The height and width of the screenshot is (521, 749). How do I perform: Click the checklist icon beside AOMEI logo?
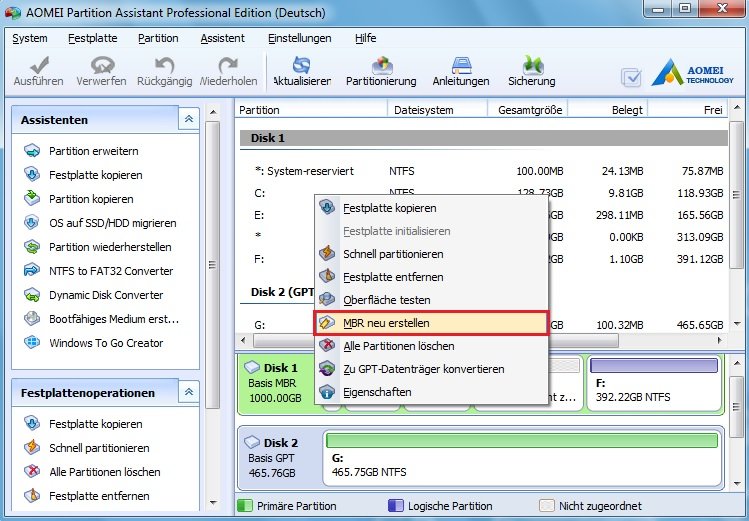tap(631, 77)
